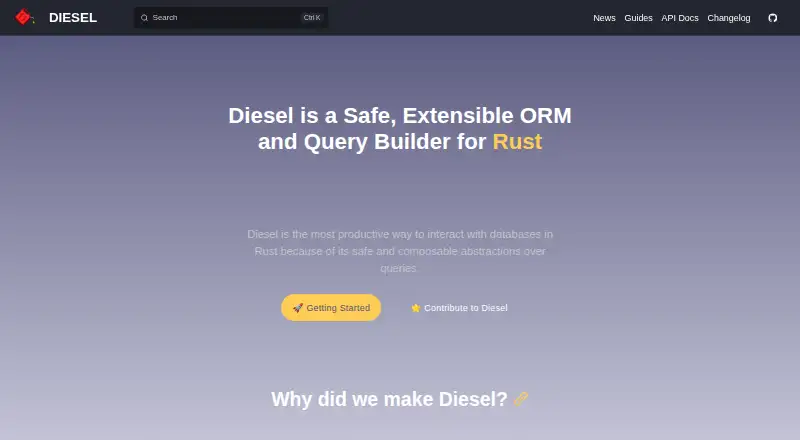
Task: Click the yellow word Rust in headline
Action: tap(517, 141)
